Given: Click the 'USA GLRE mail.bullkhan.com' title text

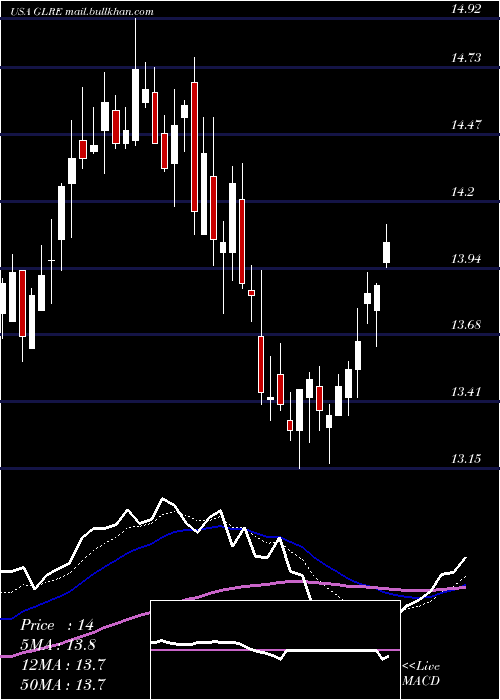Looking at the screenshot, I should tap(82, 12).
